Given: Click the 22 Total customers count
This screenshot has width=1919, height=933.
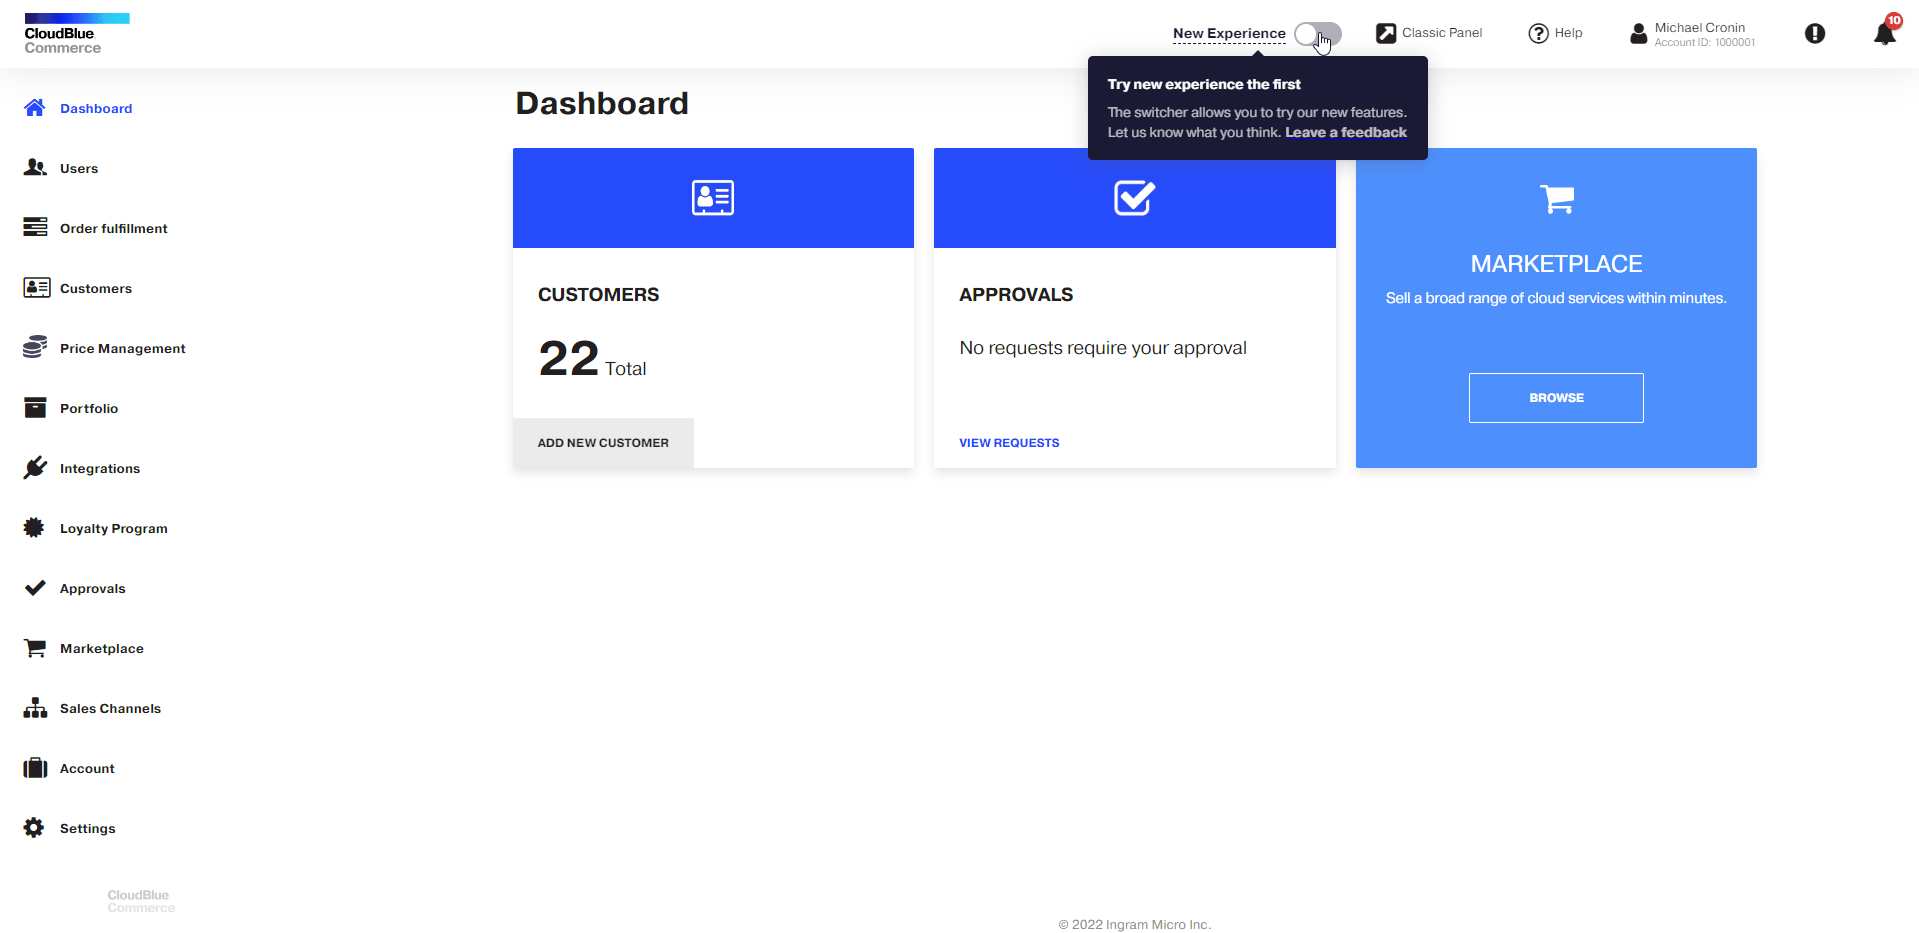Looking at the screenshot, I should 592,359.
